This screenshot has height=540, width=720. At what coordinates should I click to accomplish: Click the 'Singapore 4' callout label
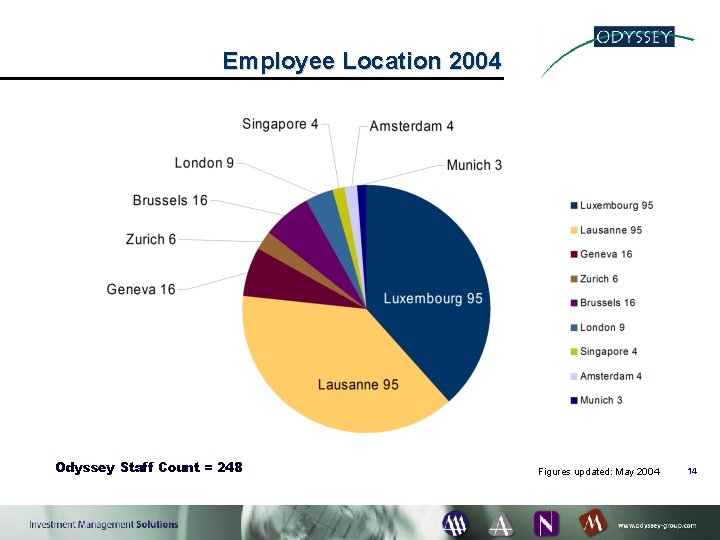pyautogui.click(x=280, y=124)
